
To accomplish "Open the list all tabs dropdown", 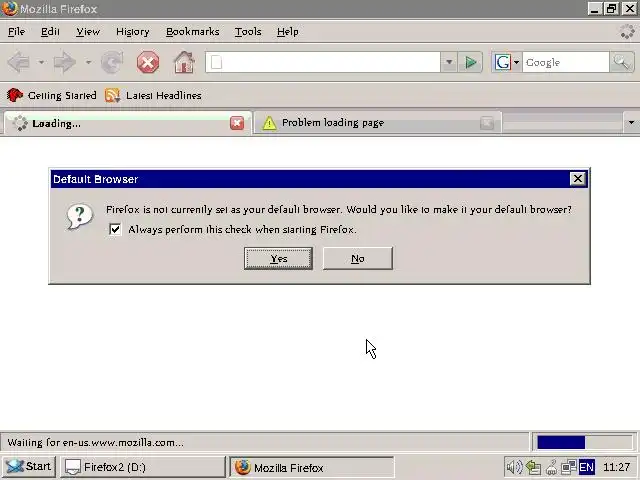I will click(x=631, y=122).
